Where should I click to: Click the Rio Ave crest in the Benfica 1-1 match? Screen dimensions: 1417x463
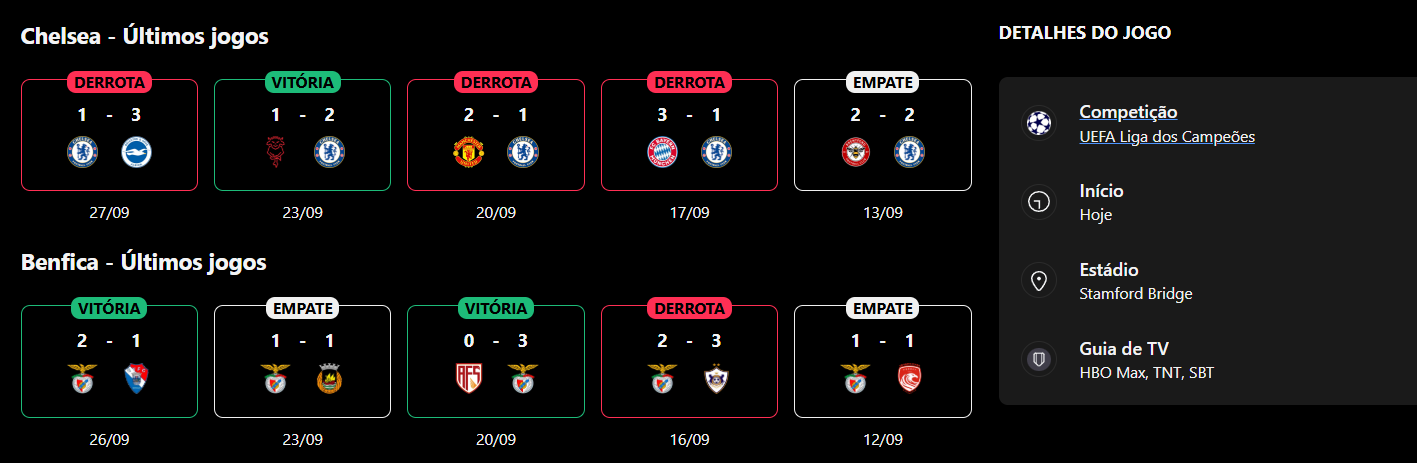[328, 379]
